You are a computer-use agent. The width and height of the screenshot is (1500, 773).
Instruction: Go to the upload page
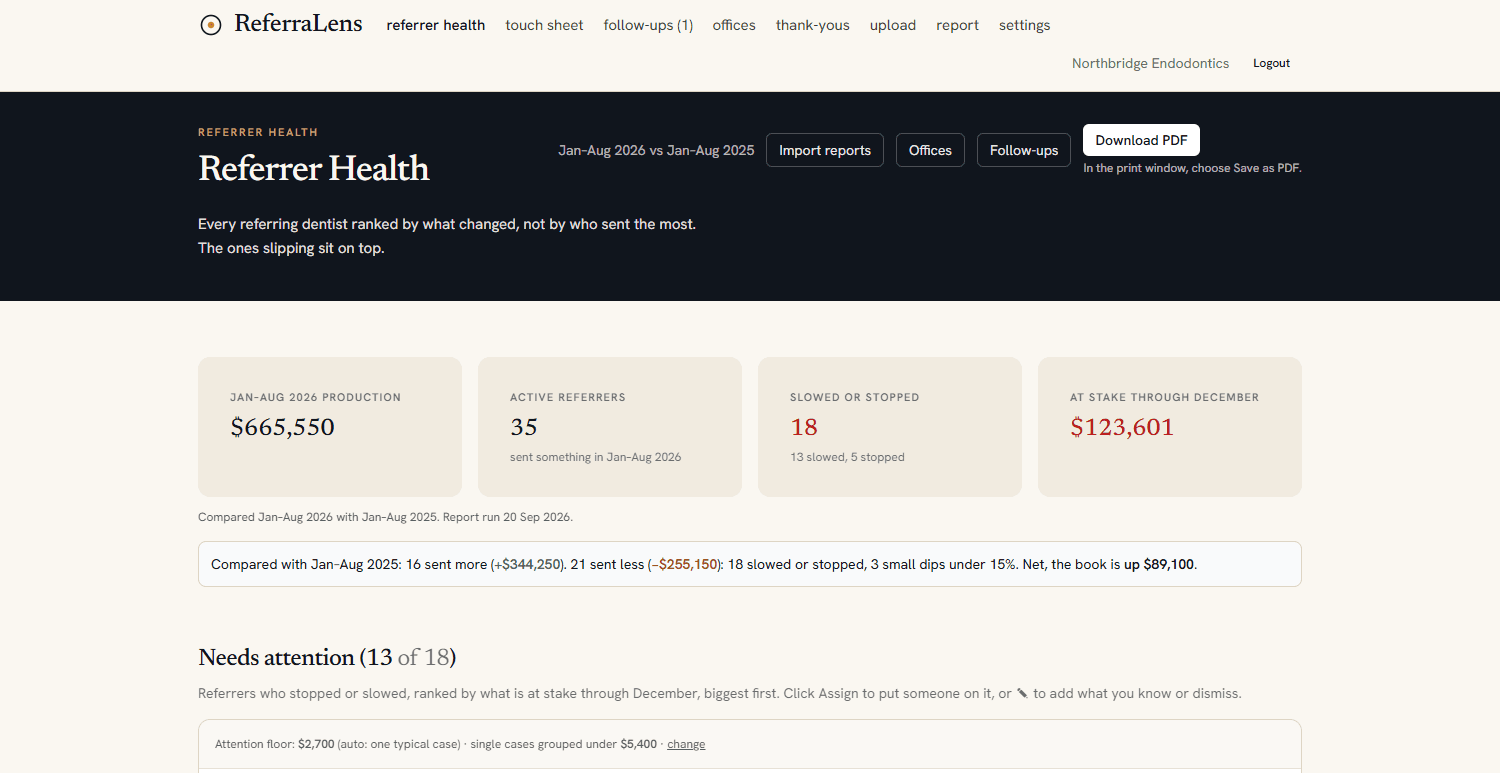click(x=893, y=25)
